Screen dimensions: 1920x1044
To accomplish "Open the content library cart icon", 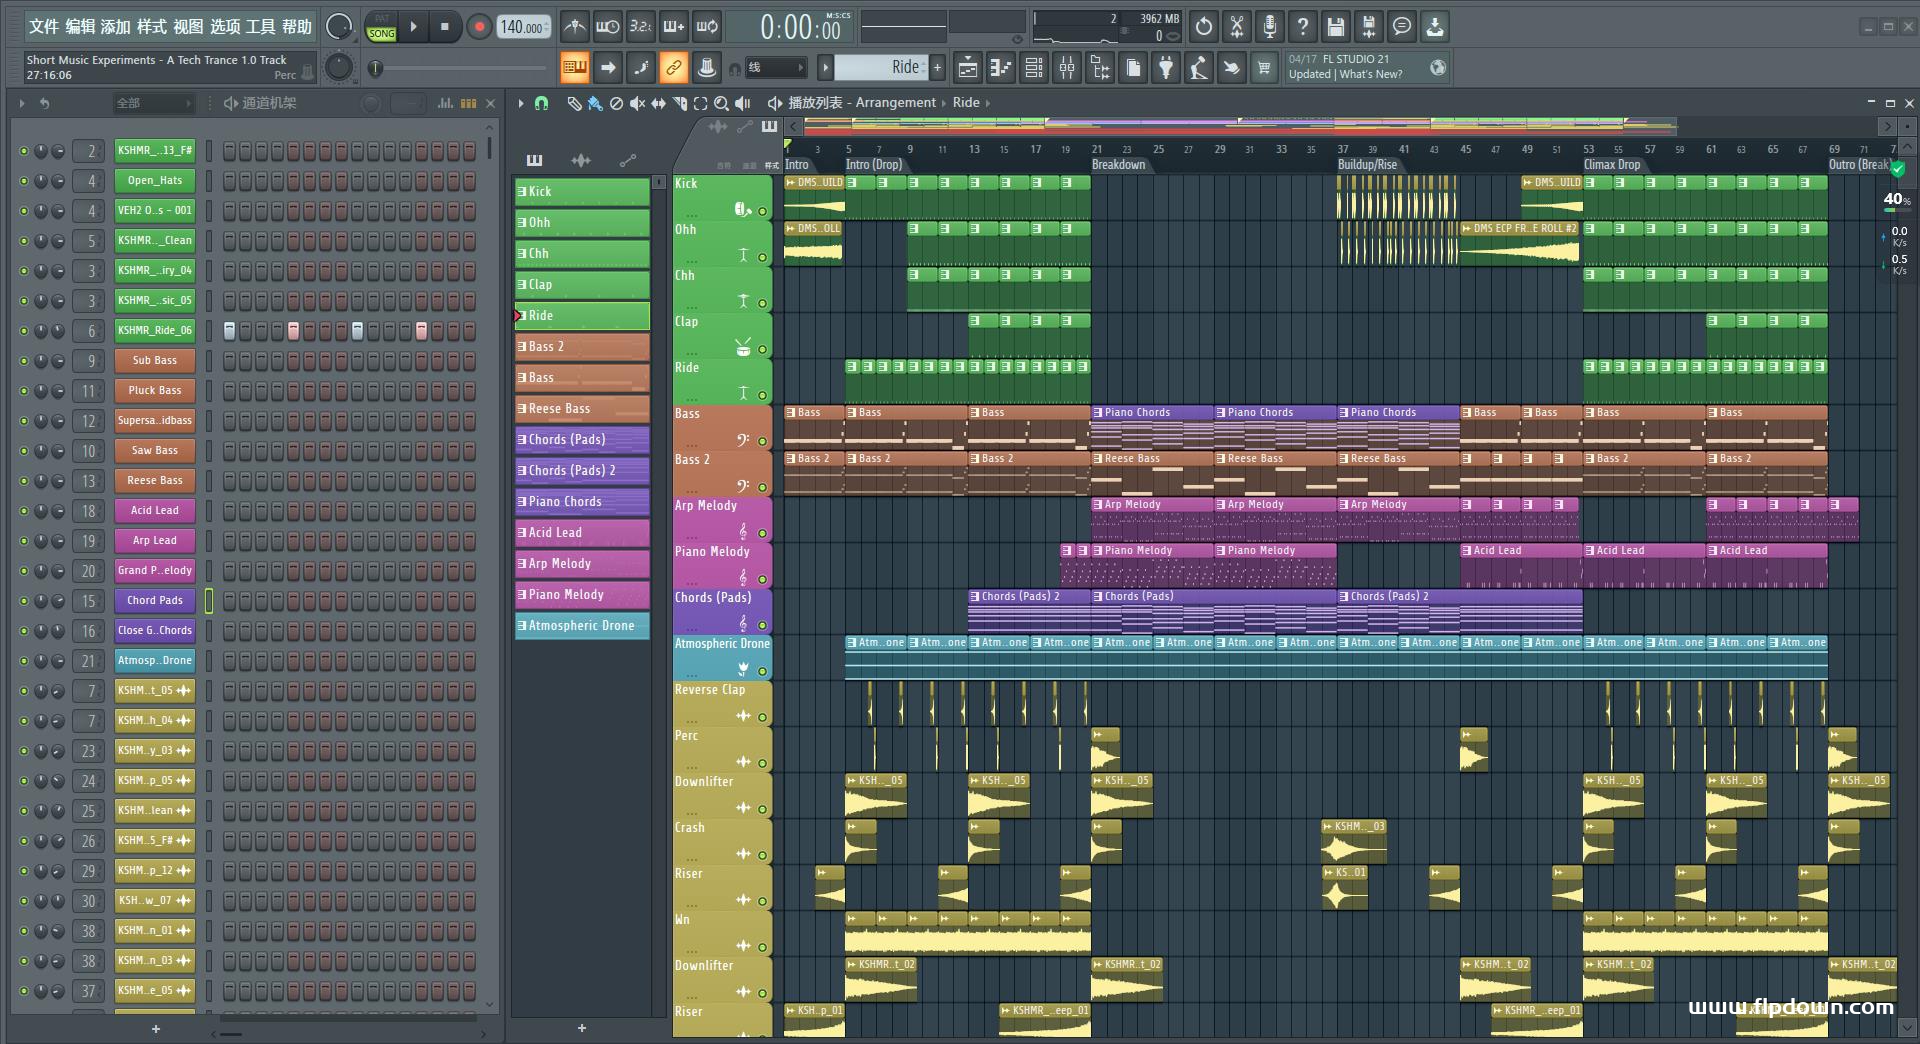I will click(x=1264, y=68).
